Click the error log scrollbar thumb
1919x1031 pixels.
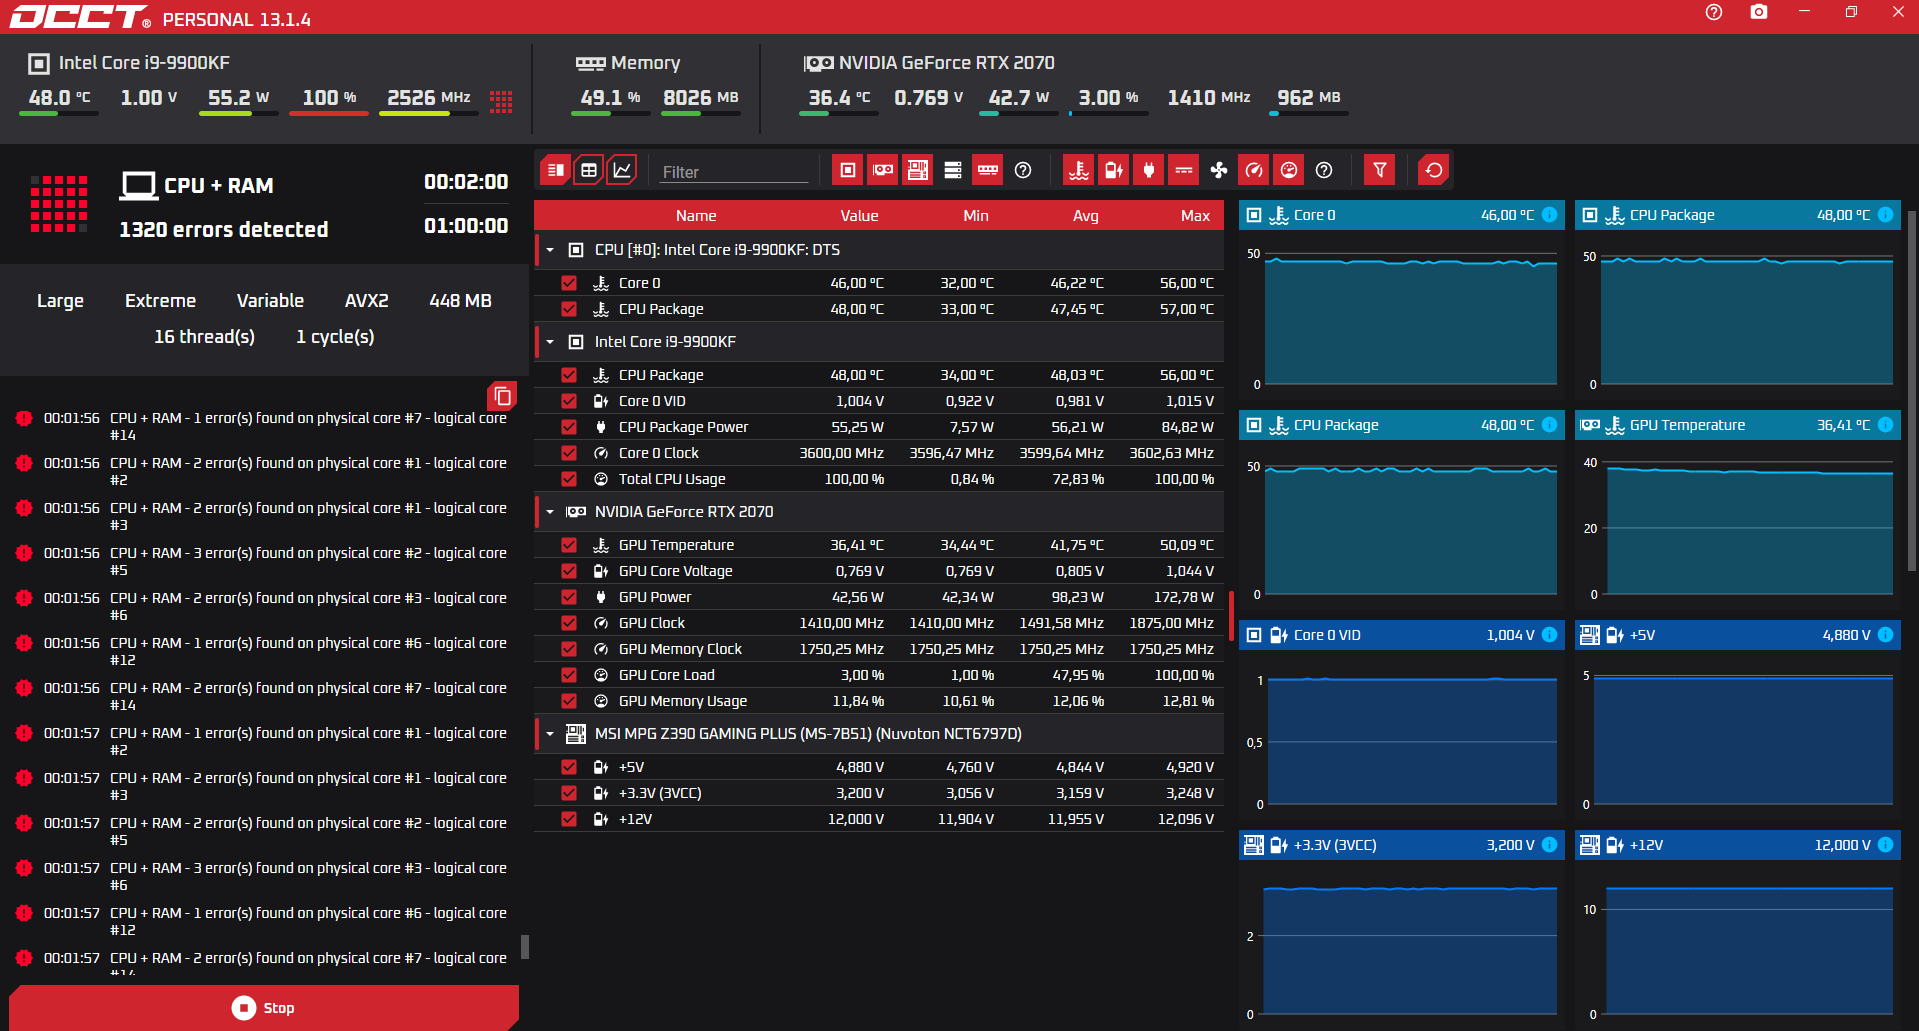pyautogui.click(x=525, y=947)
